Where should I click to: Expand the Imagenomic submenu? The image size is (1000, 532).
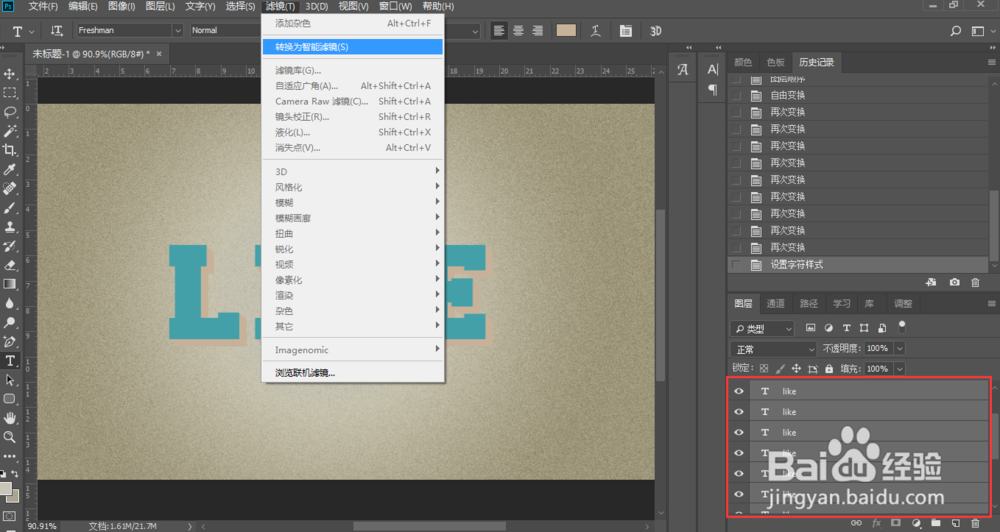pyautogui.click(x=353, y=350)
